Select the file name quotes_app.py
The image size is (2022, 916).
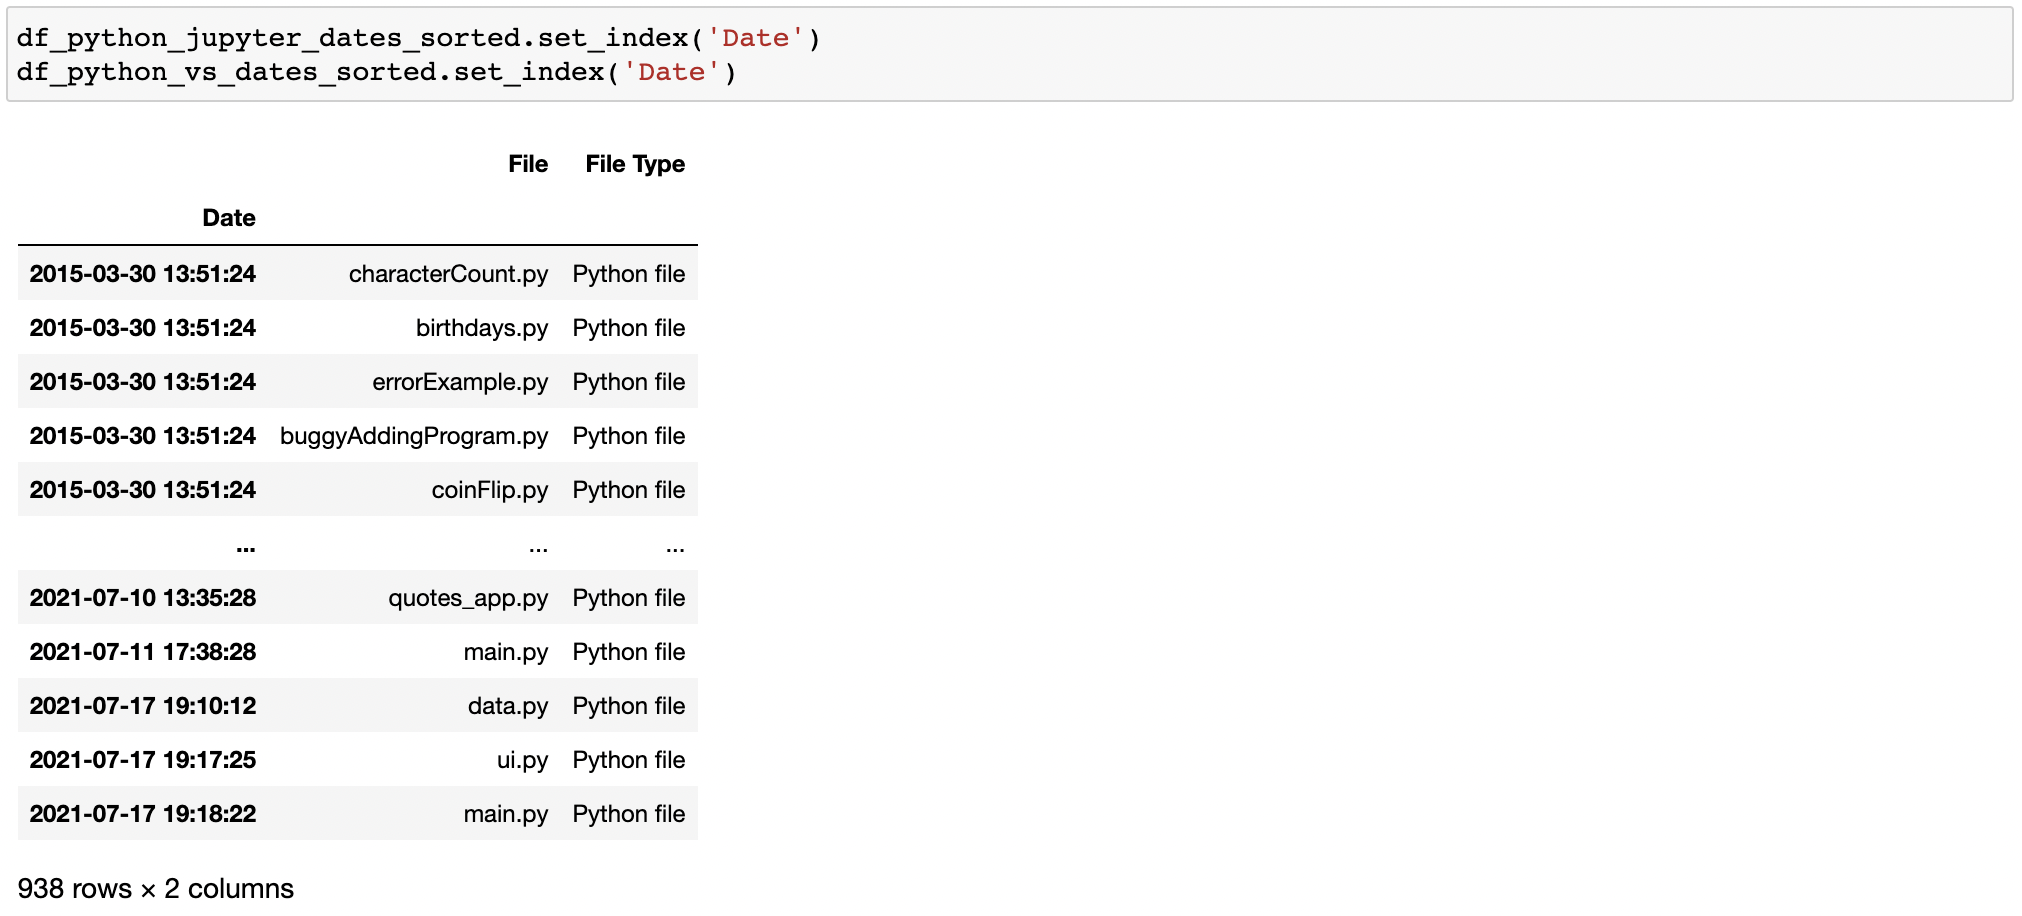[468, 598]
